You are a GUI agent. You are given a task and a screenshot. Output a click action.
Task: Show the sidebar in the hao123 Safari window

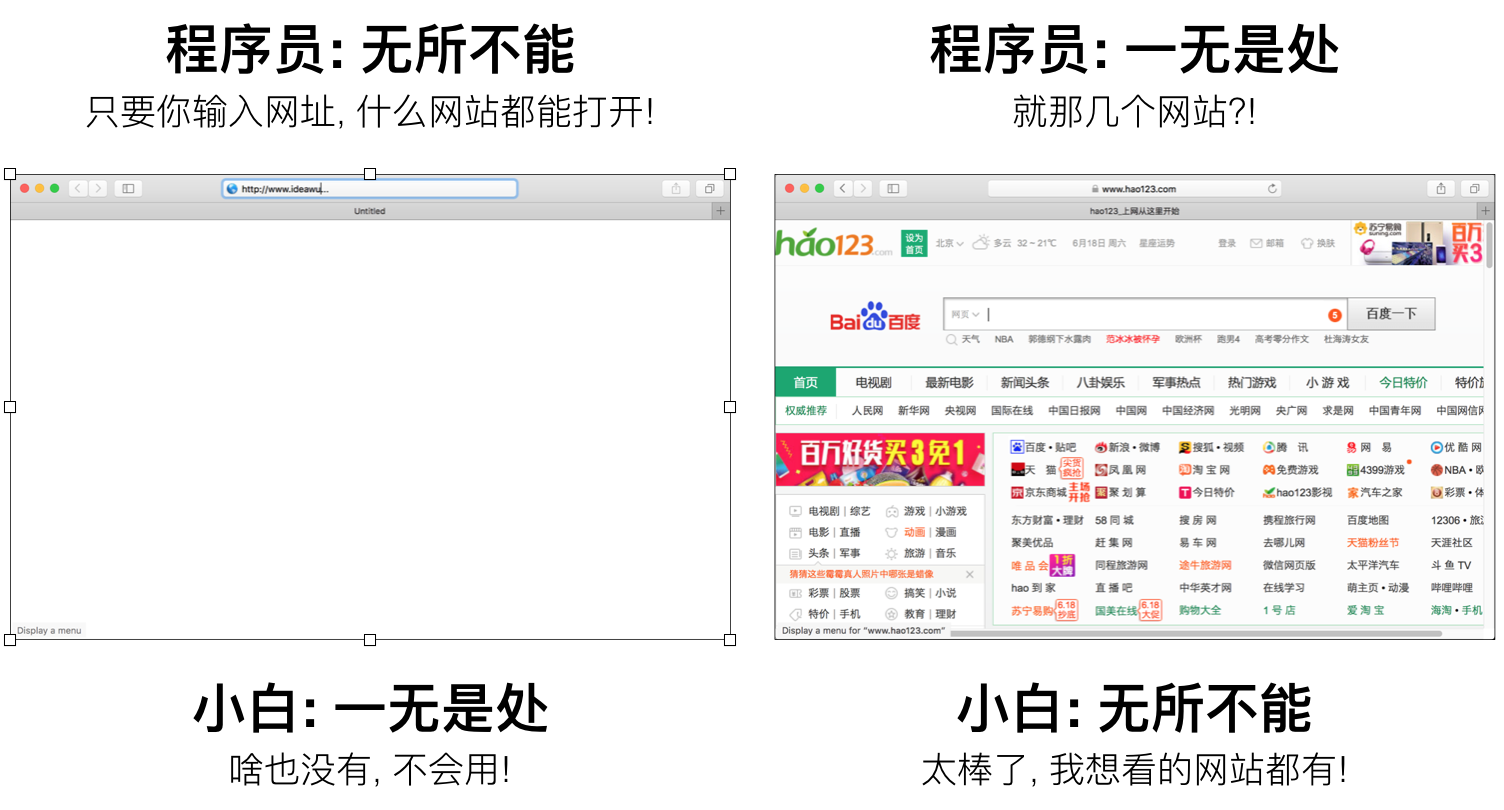point(893,188)
